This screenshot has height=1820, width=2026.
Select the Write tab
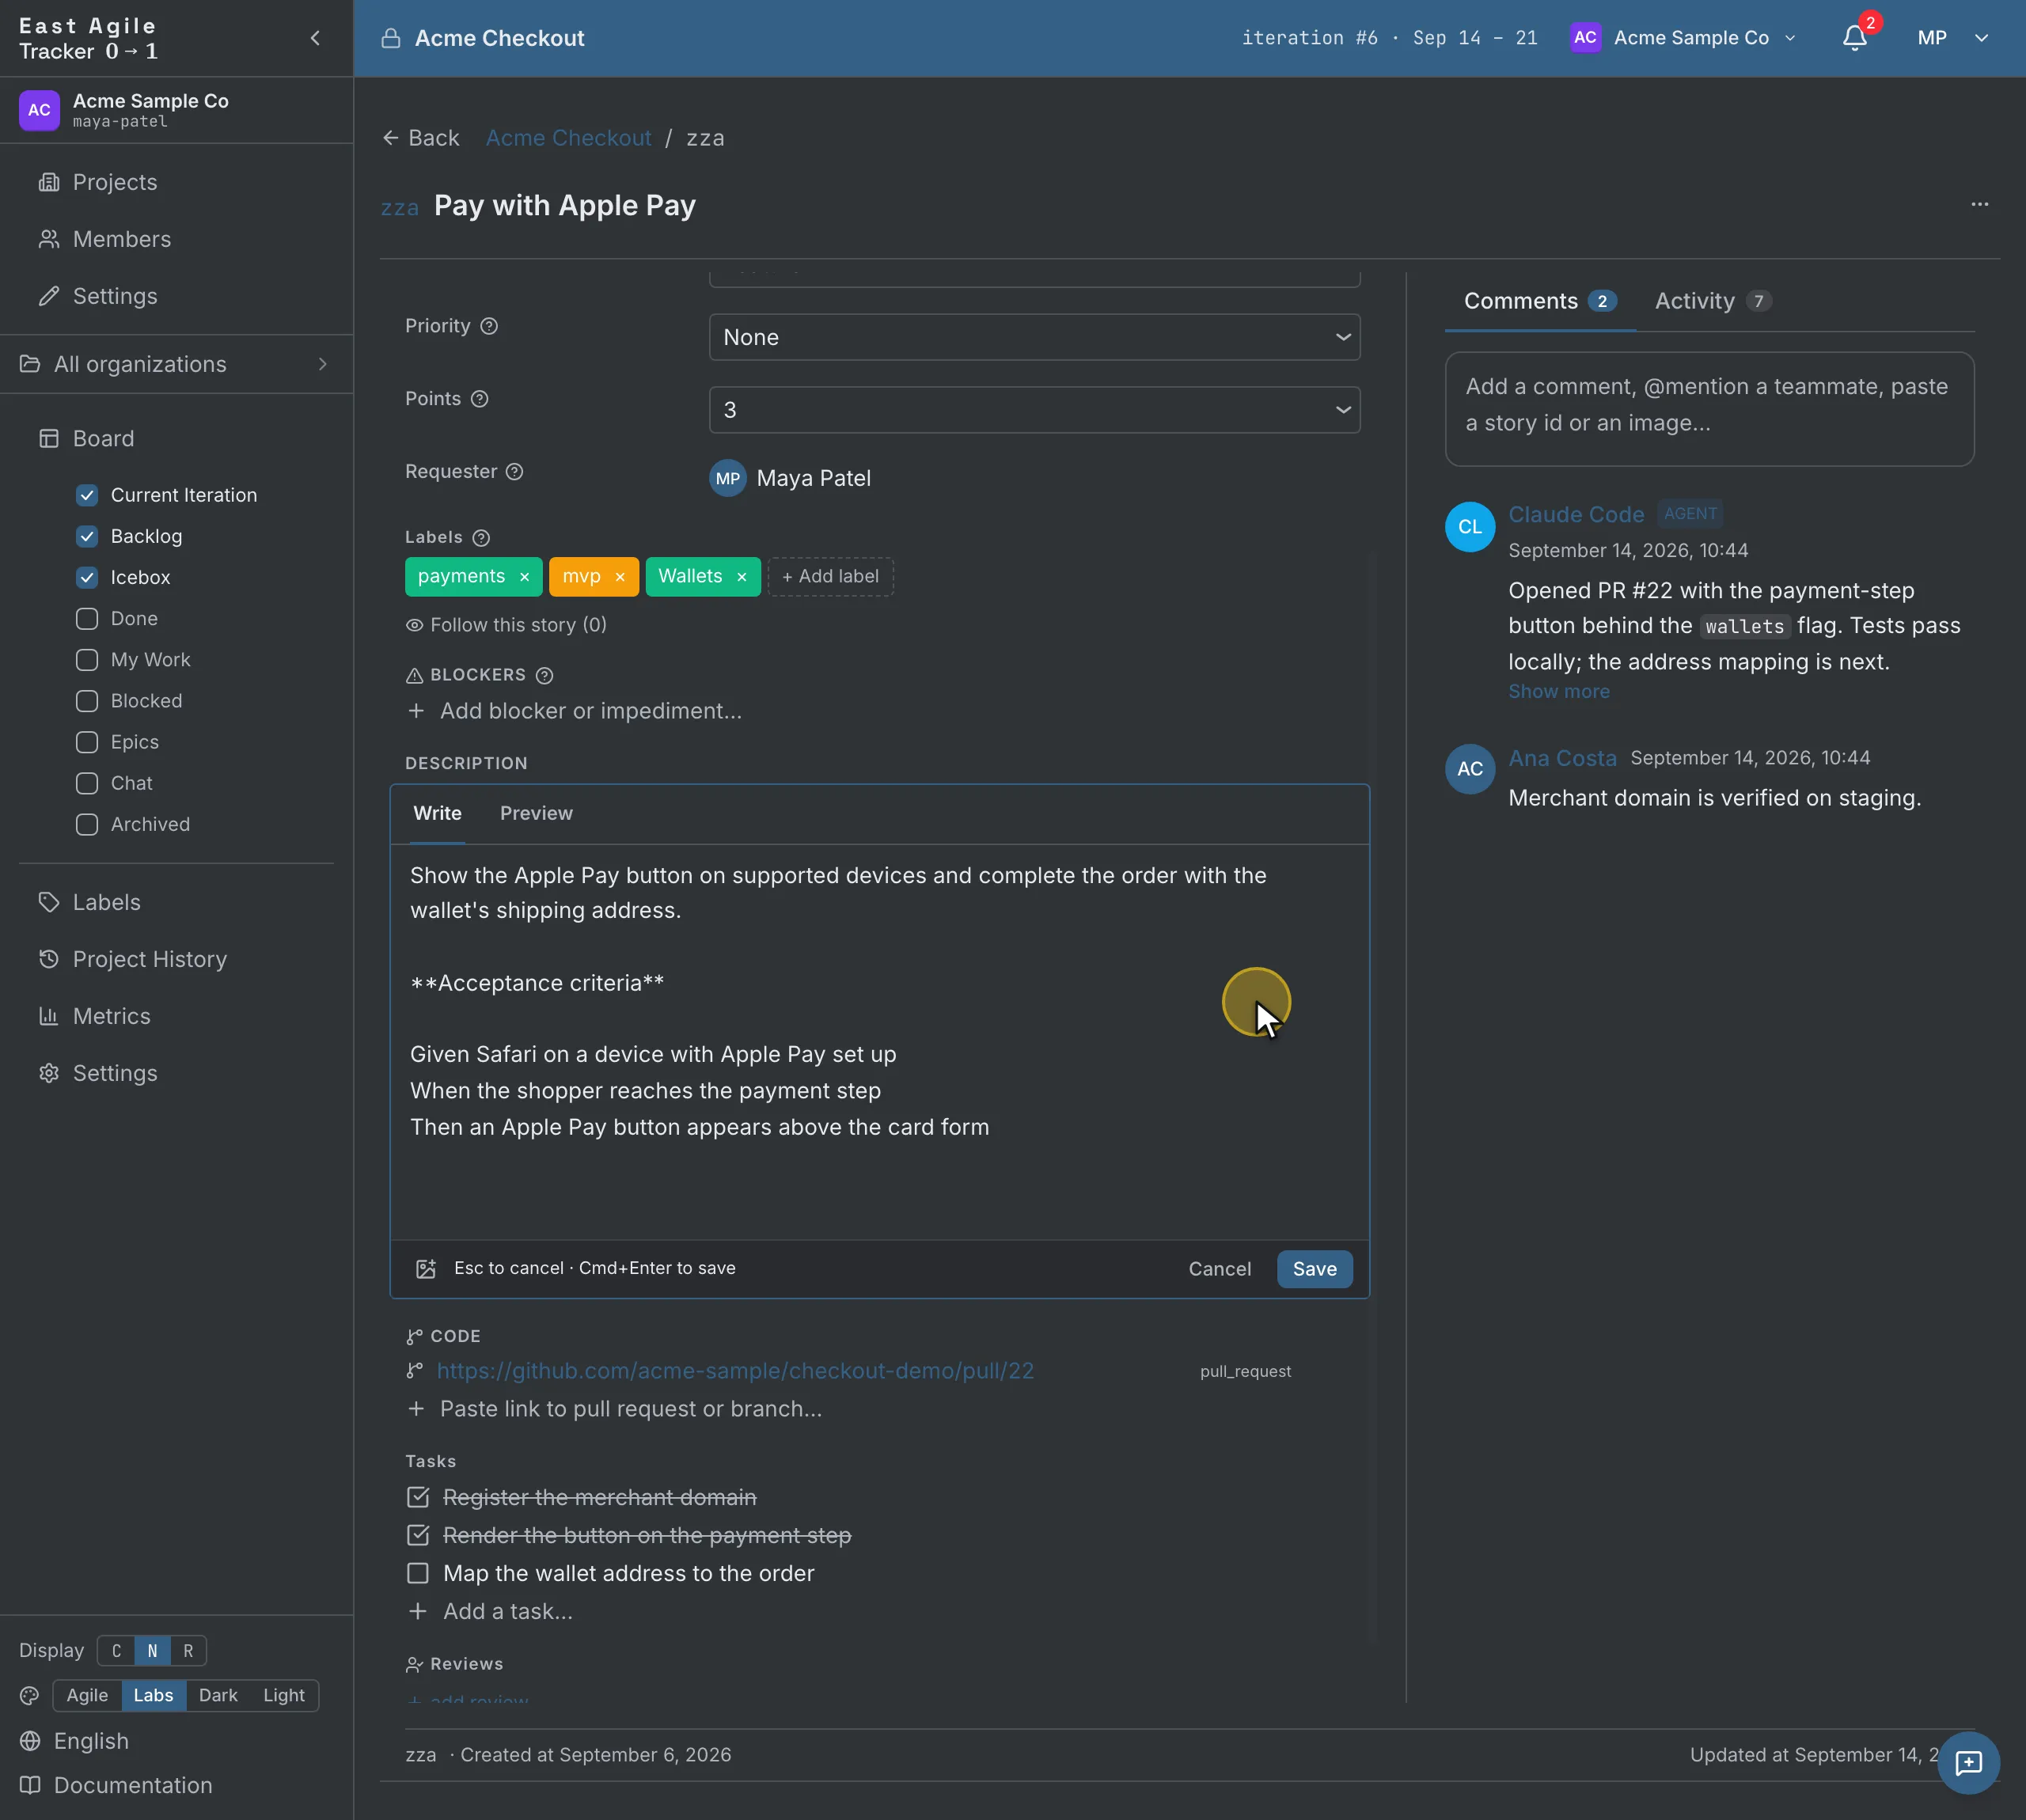click(x=437, y=813)
